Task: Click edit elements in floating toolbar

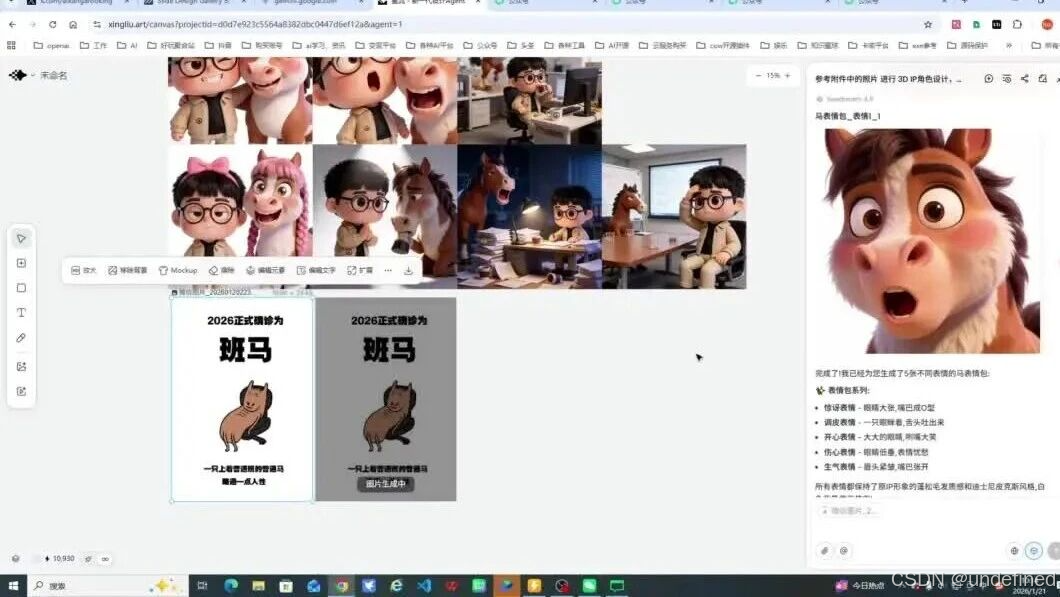Action: pyautogui.click(x=266, y=270)
